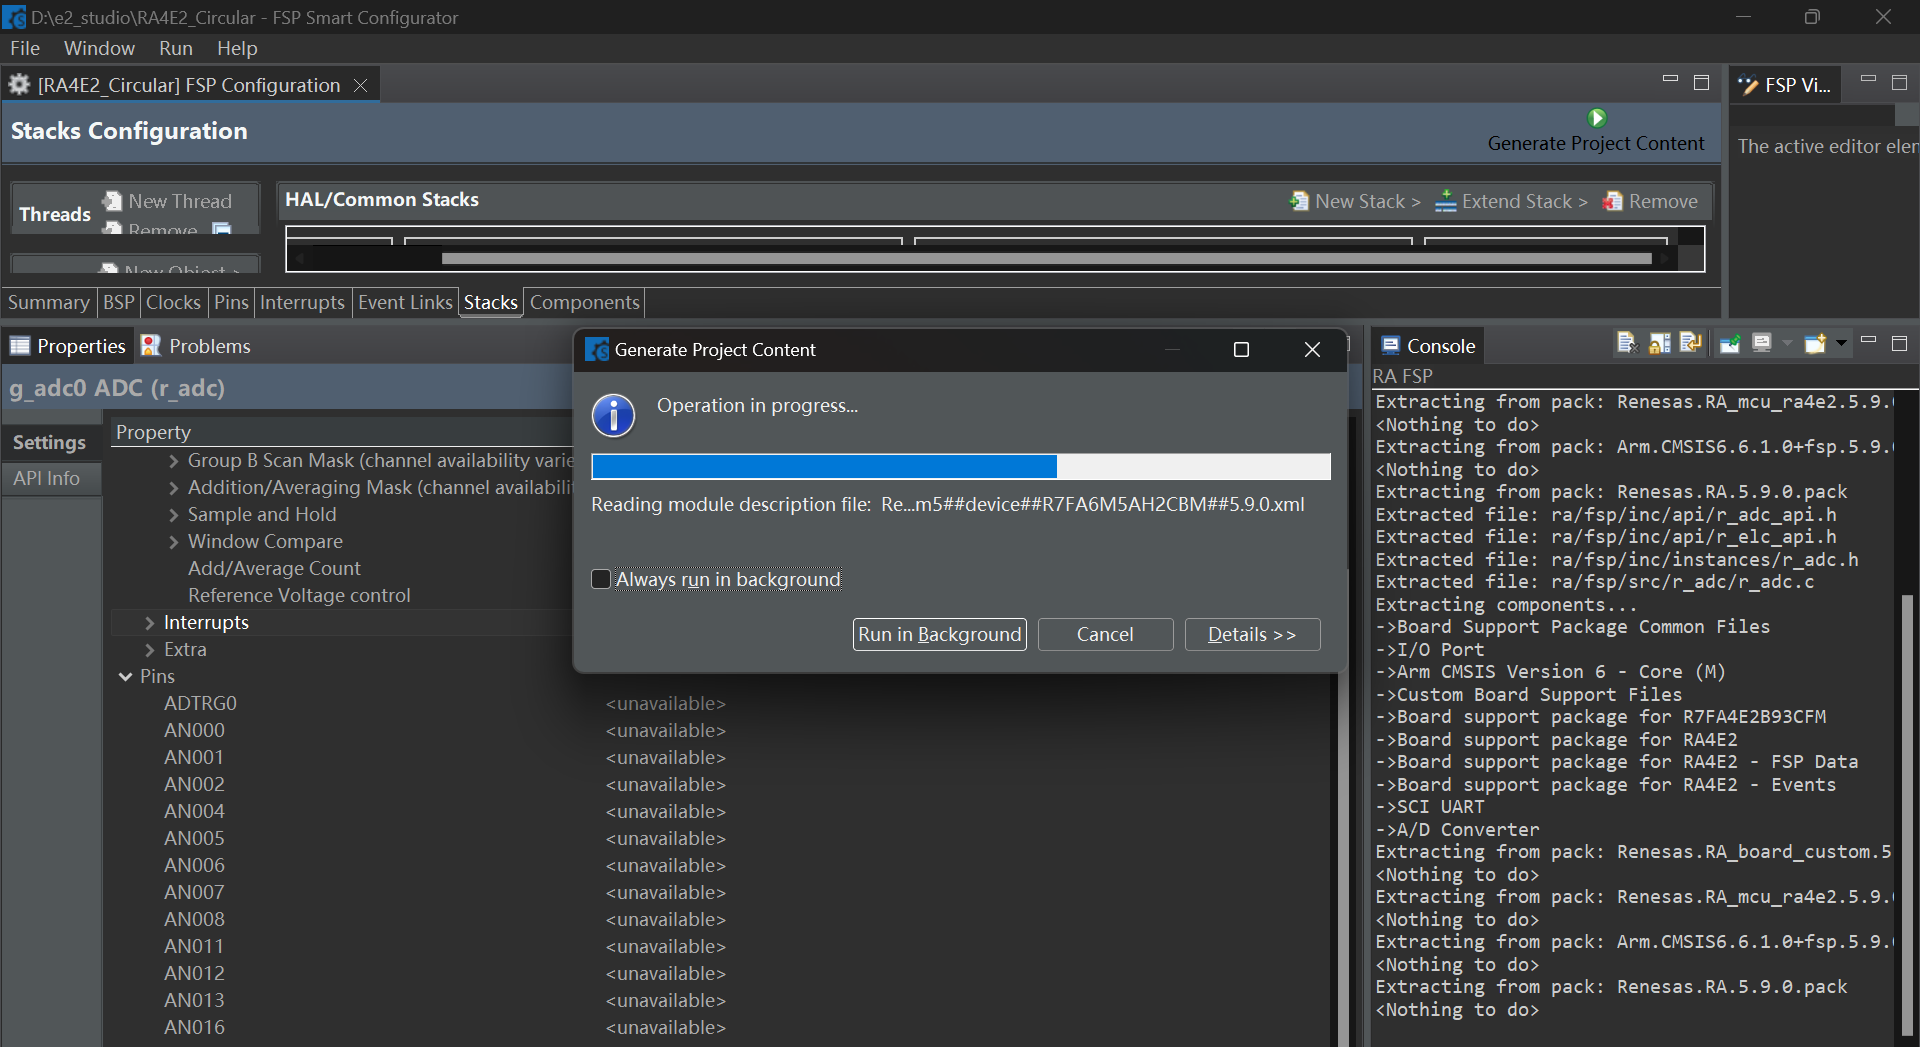Image resolution: width=1920 pixels, height=1047 pixels.
Task: Expand the Interrupts property group
Action: [149, 623]
